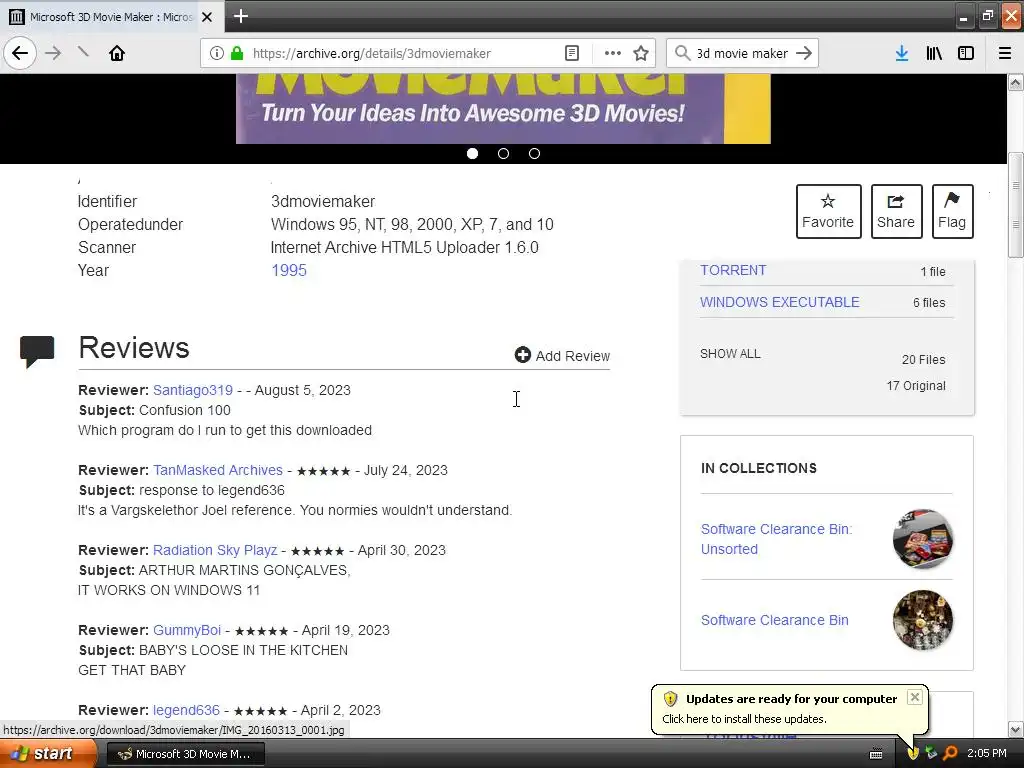Click the 3d movie maker search box

(x=743, y=54)
